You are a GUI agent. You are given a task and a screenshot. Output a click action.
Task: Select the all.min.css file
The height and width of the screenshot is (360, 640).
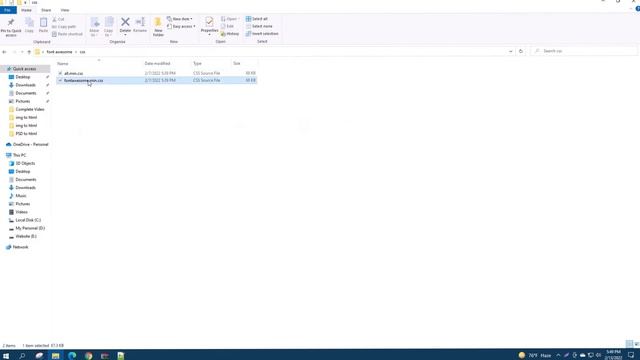coord(157,73)
